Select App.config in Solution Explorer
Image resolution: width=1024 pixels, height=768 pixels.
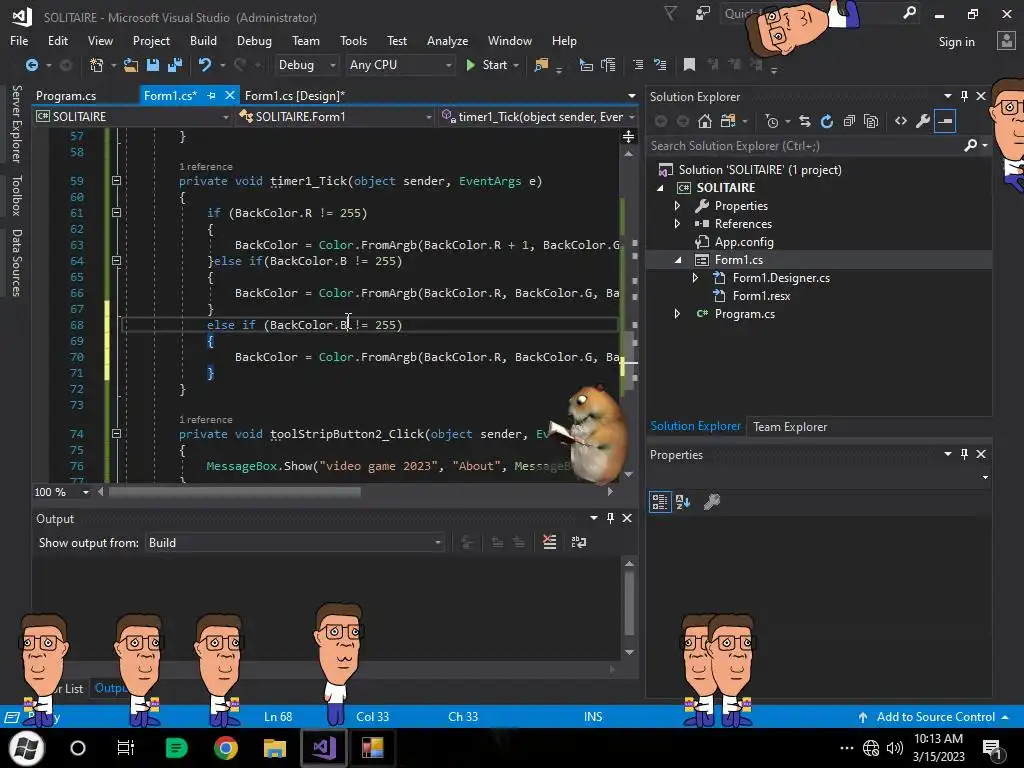pyautogui.click(x=743, y=242)
